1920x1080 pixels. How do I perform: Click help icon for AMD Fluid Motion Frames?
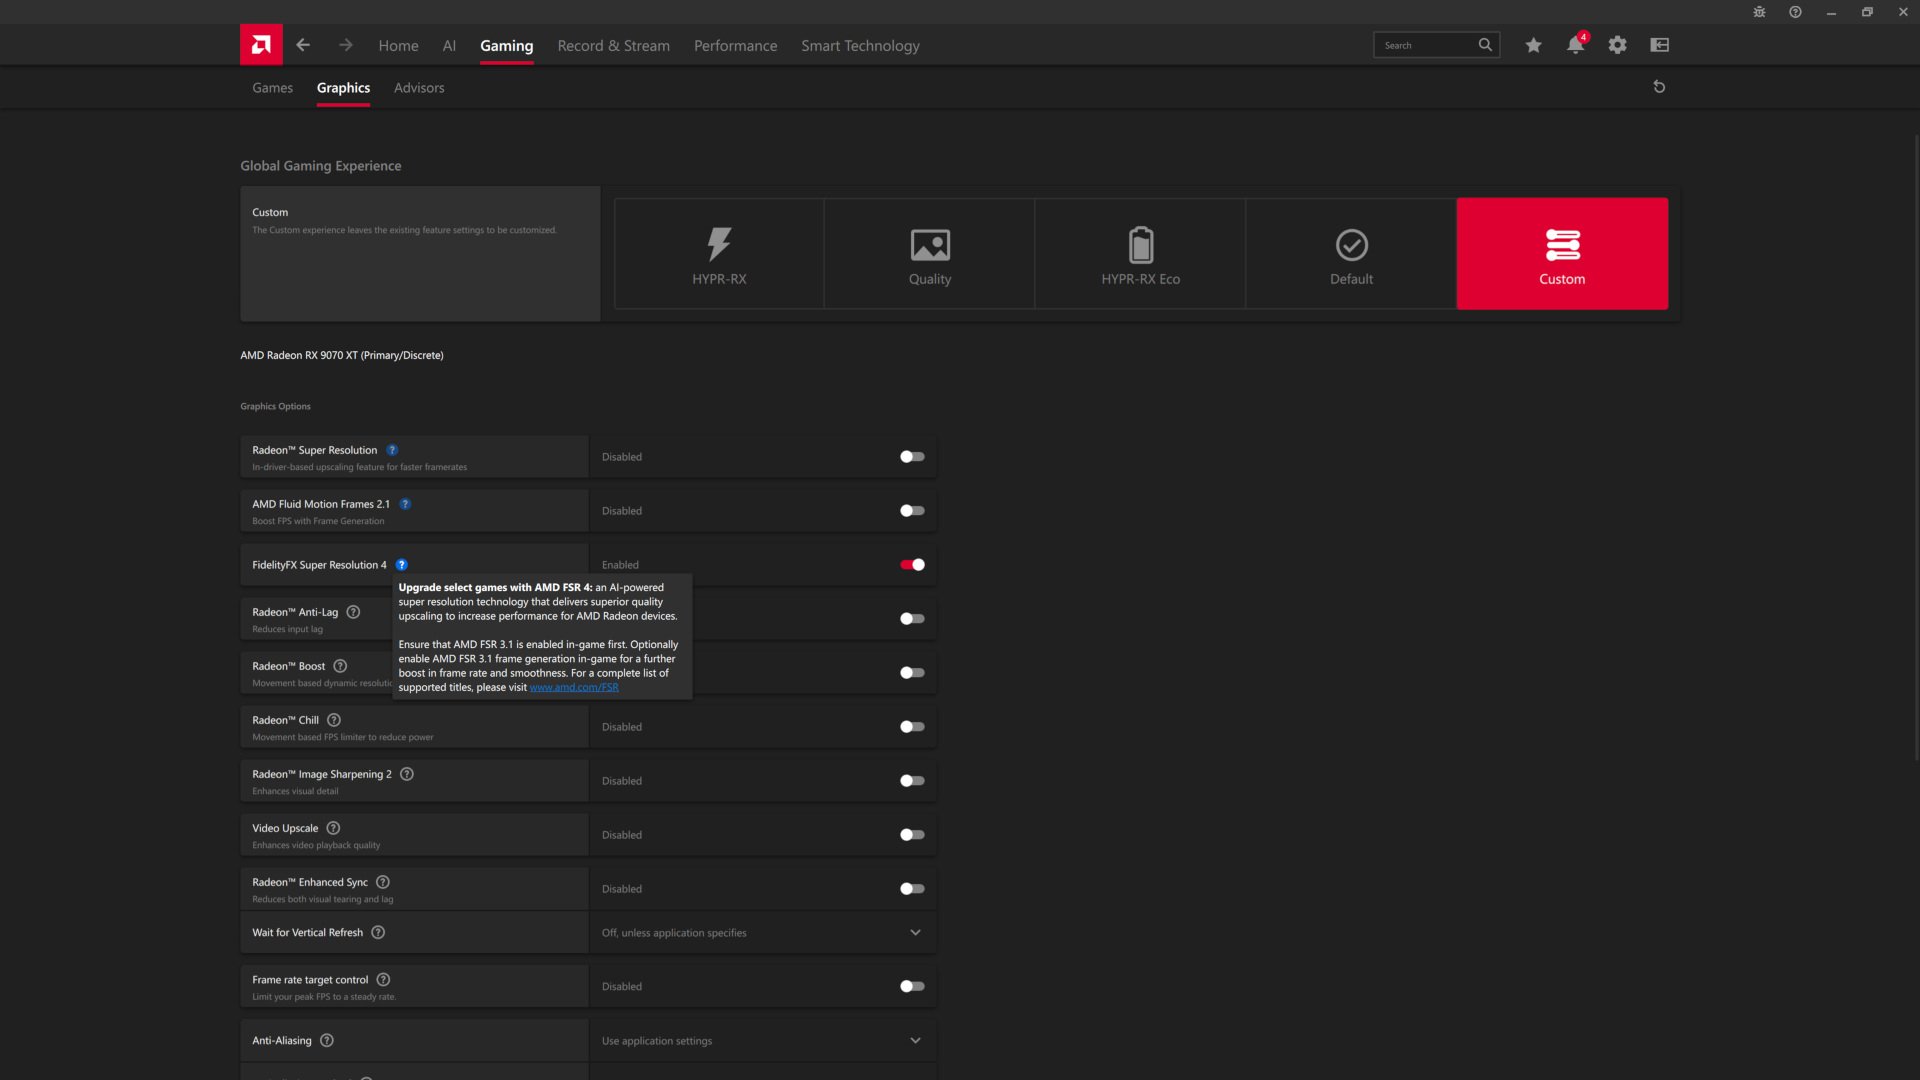405,504
